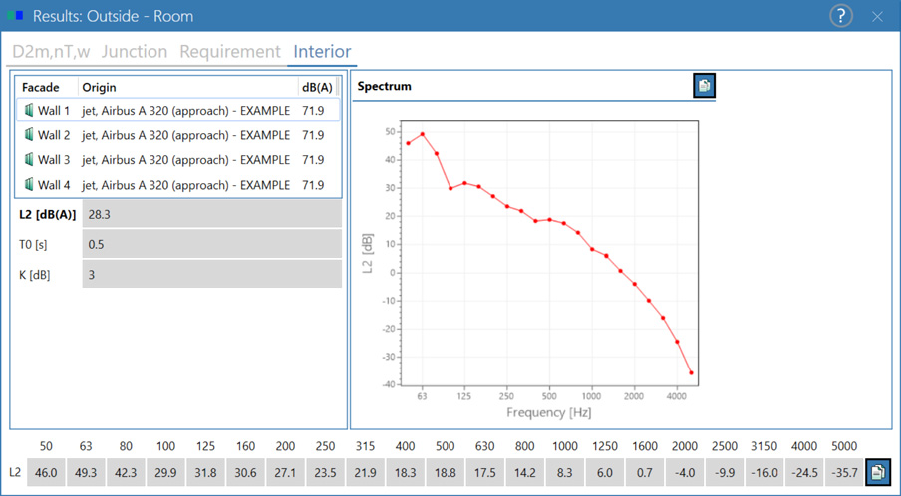Click the Wall 1 facade icon
The width and height of the screenshot is (901, 496).
(x=29, y=110)
